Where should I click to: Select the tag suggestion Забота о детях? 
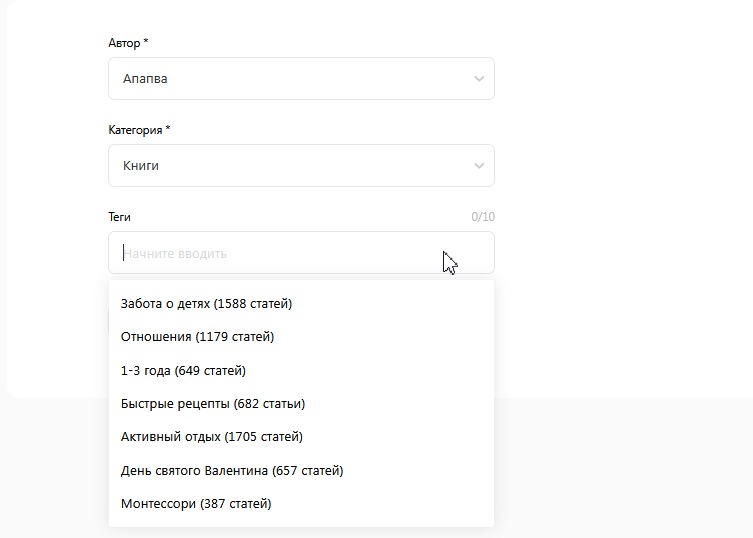coord(302,304)
